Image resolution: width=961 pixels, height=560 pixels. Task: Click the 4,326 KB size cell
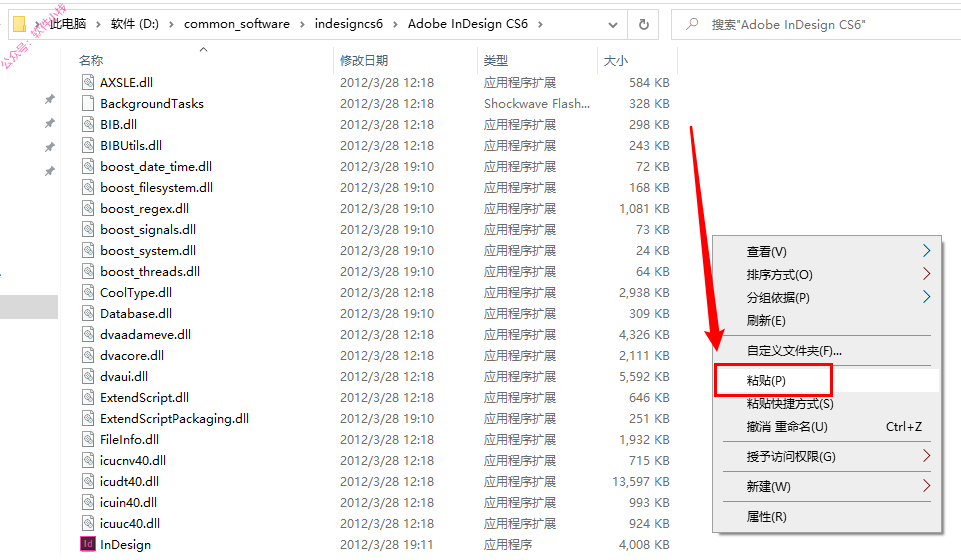pos(644,335)
